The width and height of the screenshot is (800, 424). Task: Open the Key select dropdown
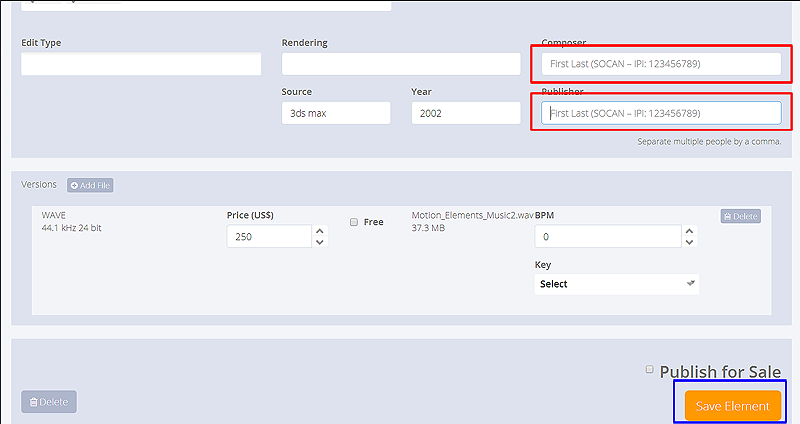(x=616, y=284)
